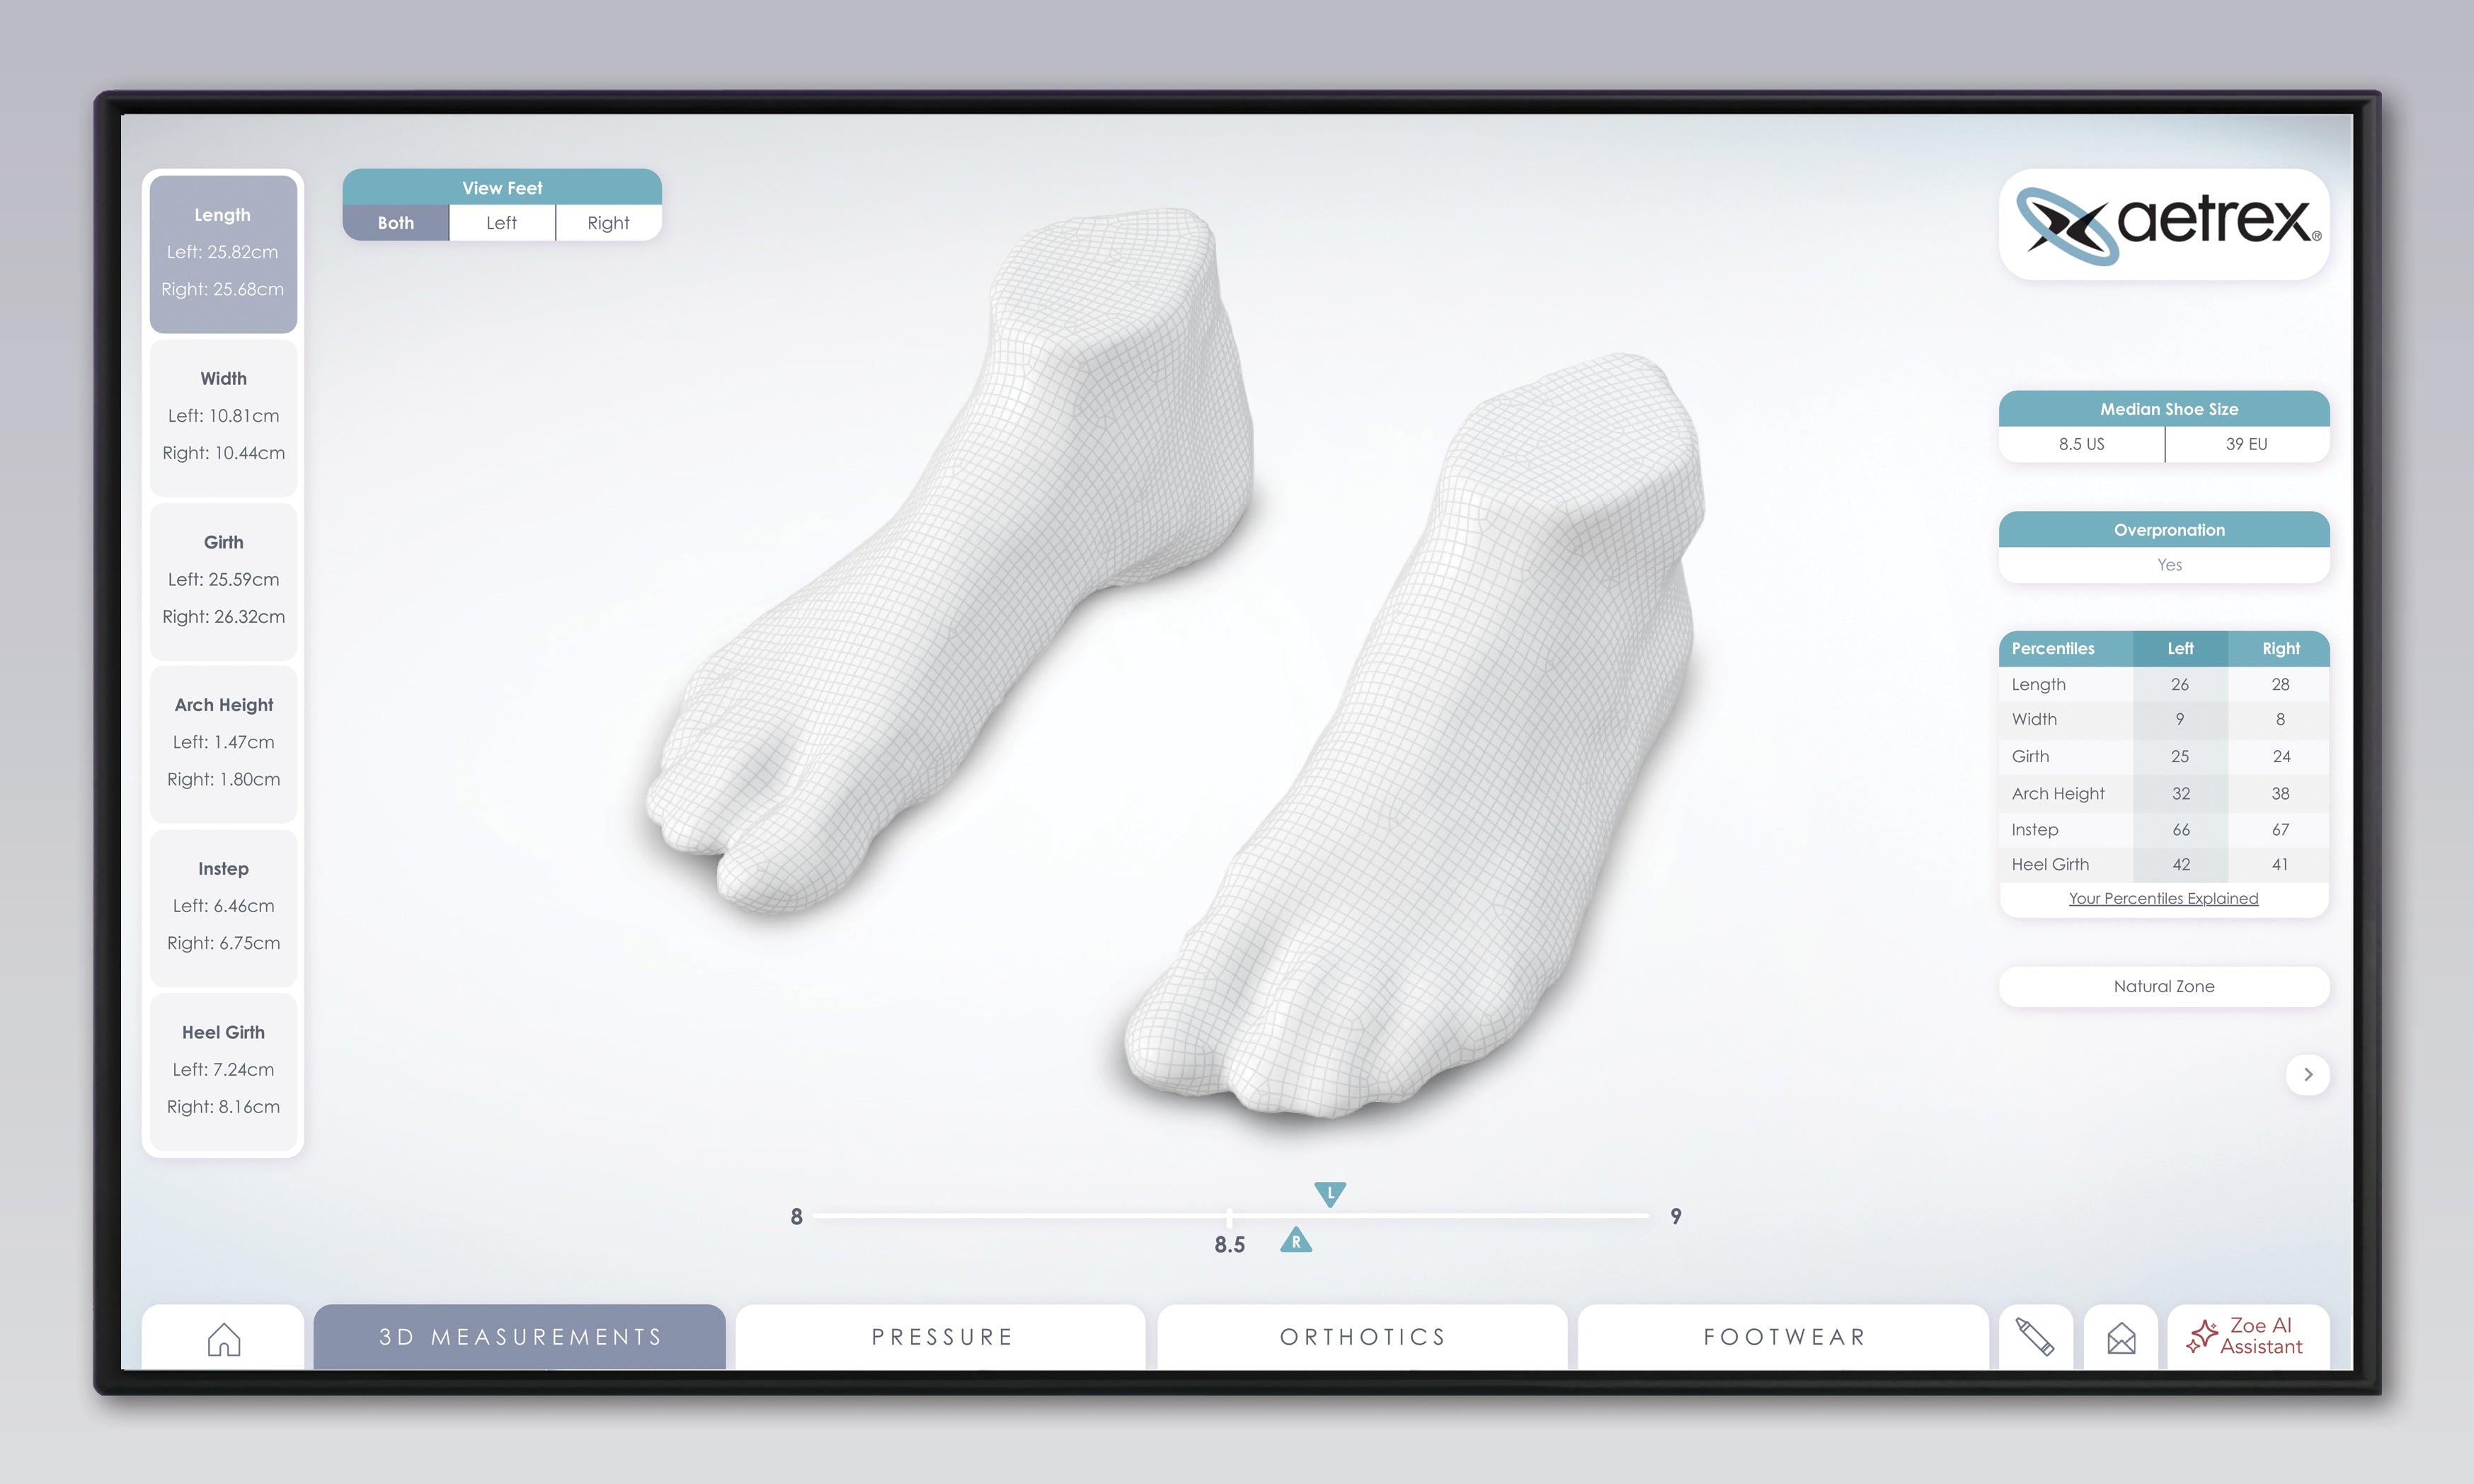Click the Natural Zone button
This screenshot has height=1484, width=2474.
(x=2163, y=986)
